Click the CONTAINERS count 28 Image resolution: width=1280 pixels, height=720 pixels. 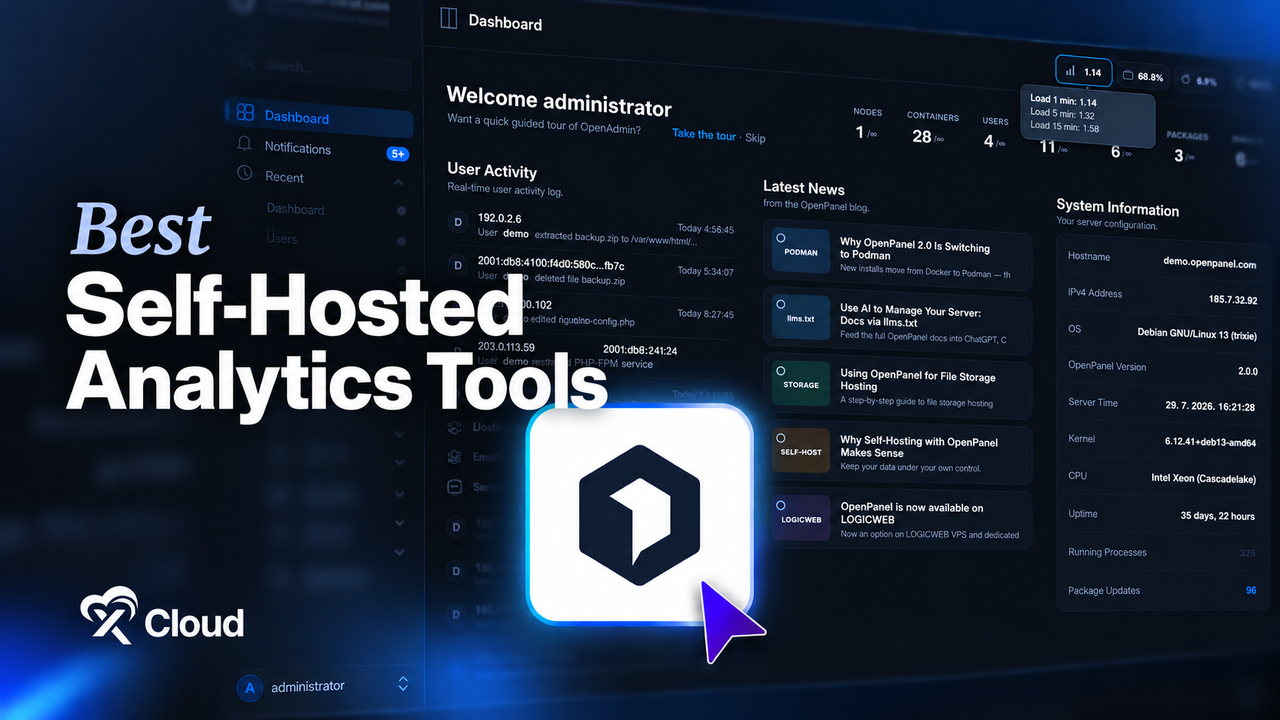pyautogui.click(x=921, y=136)
